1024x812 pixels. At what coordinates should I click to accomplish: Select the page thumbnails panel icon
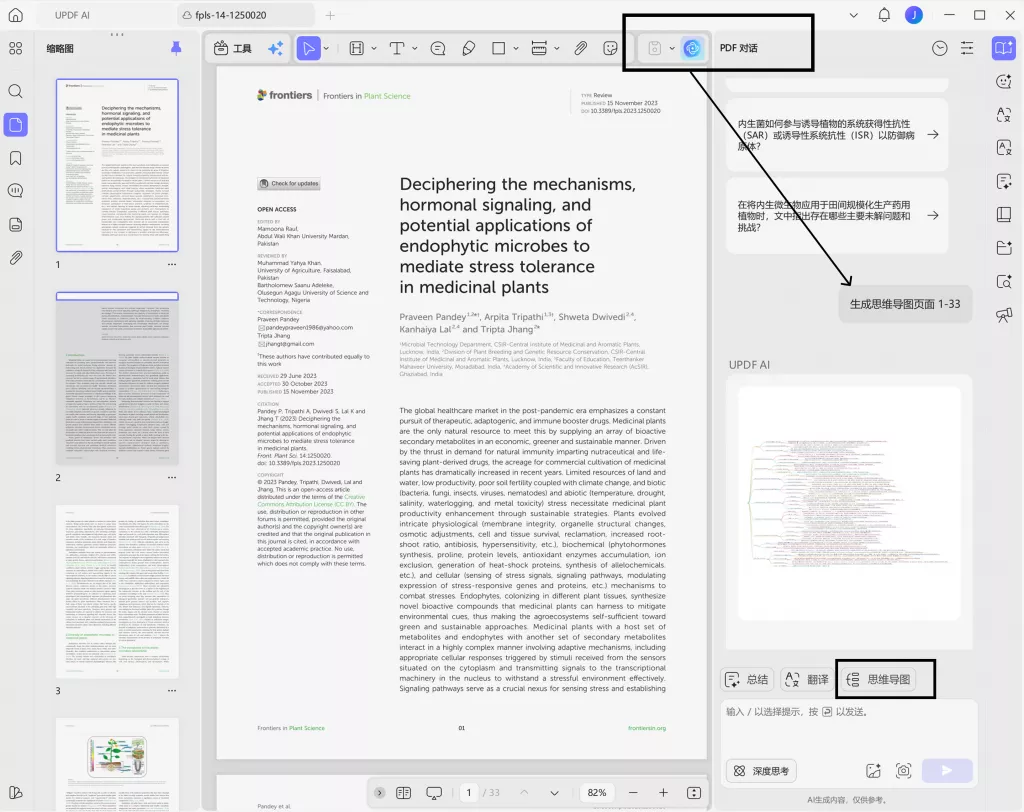[x=16, y=124]
